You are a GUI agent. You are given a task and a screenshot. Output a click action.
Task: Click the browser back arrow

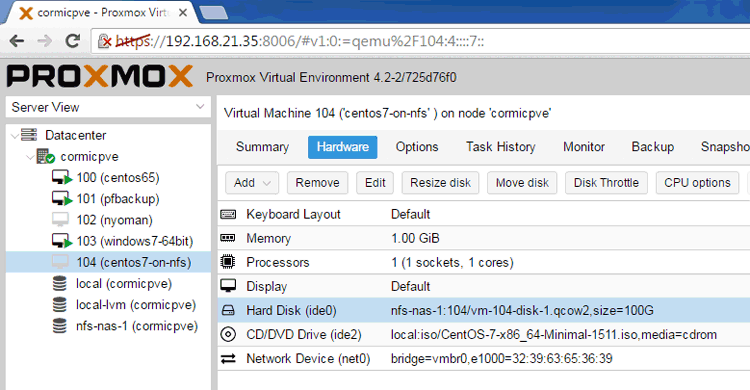coord(17,41)
